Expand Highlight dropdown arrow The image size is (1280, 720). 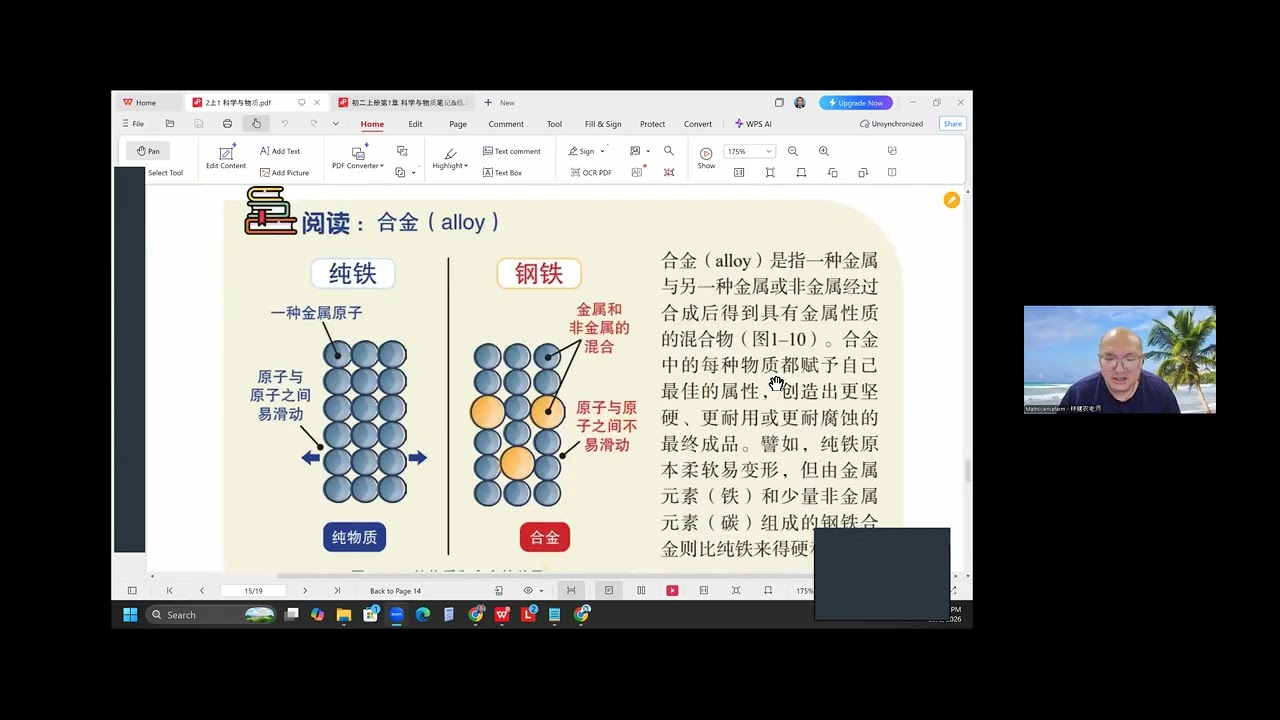(x=466, y=166)
